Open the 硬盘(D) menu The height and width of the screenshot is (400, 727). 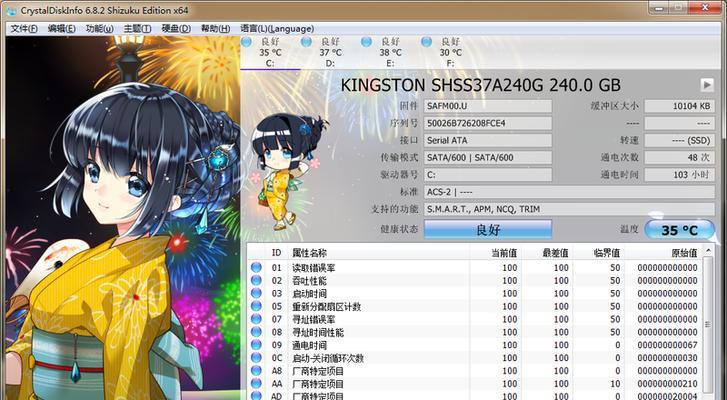(176, 29)
